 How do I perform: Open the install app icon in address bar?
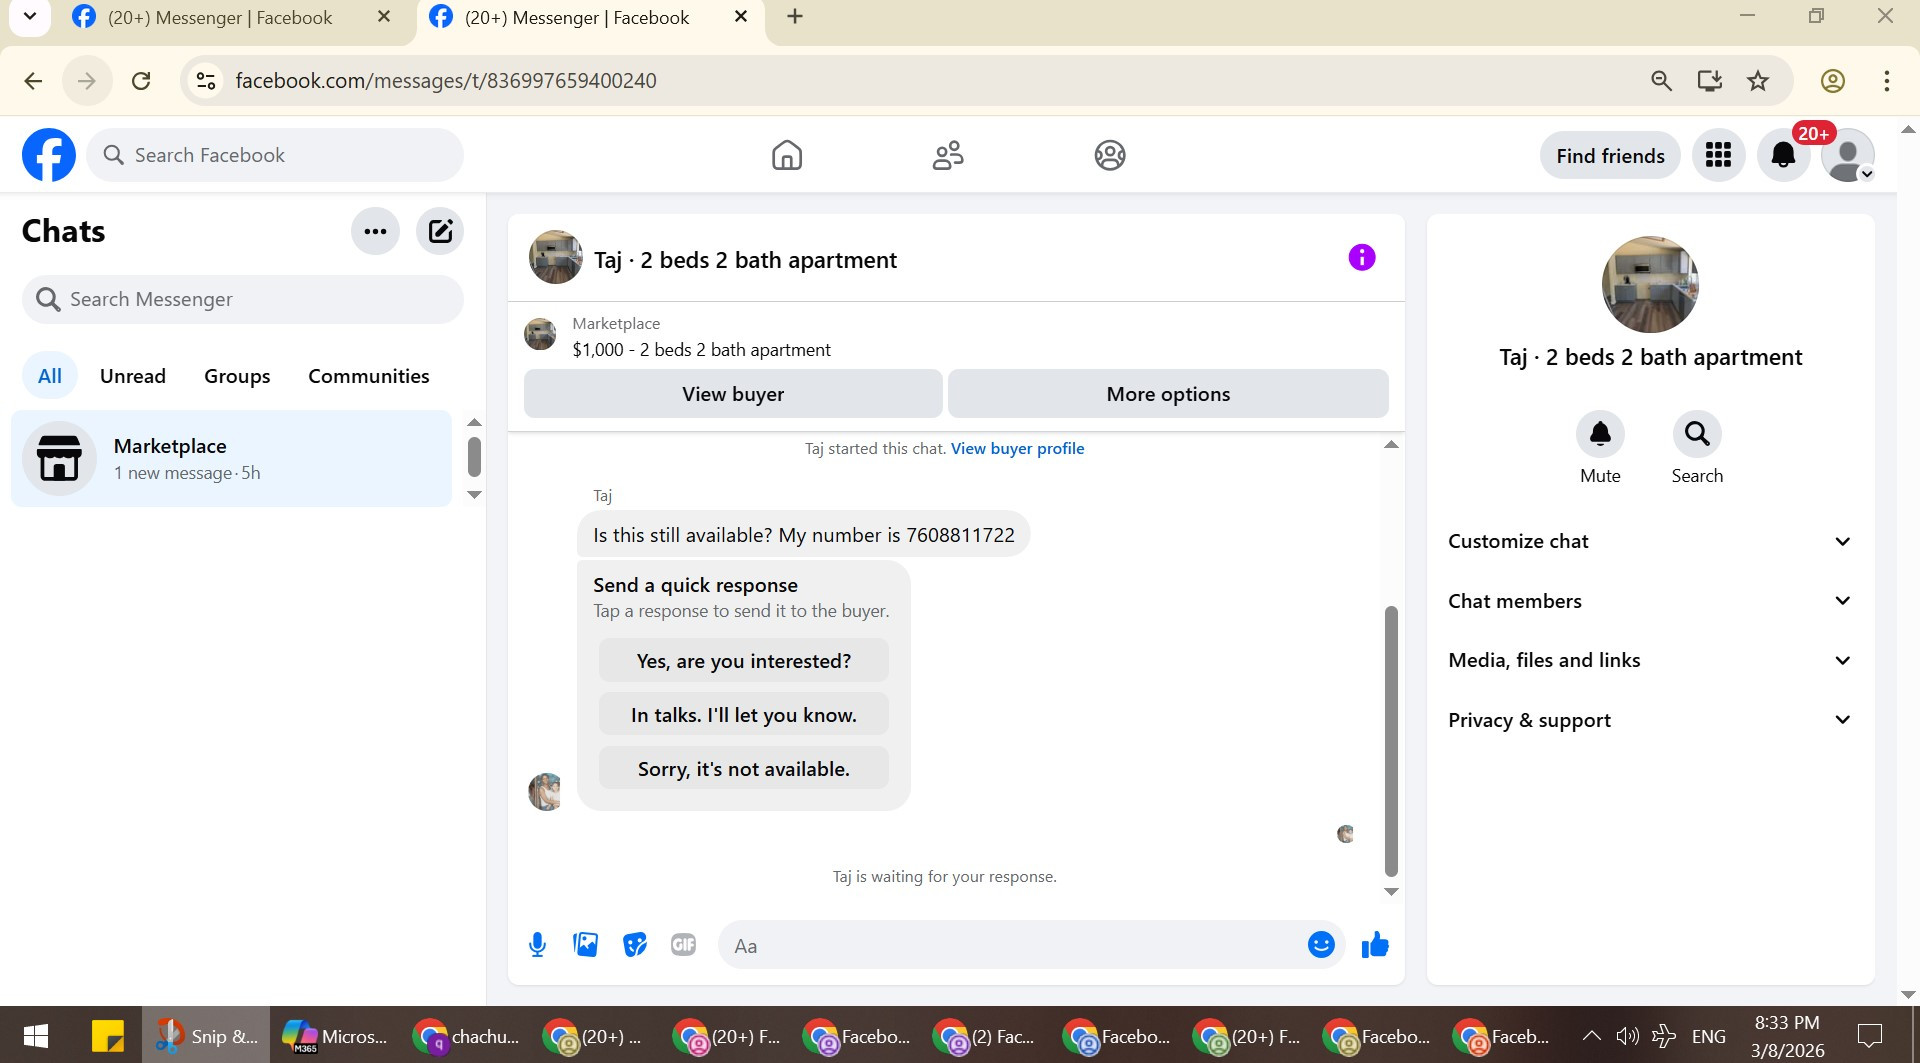(1710, 81)
